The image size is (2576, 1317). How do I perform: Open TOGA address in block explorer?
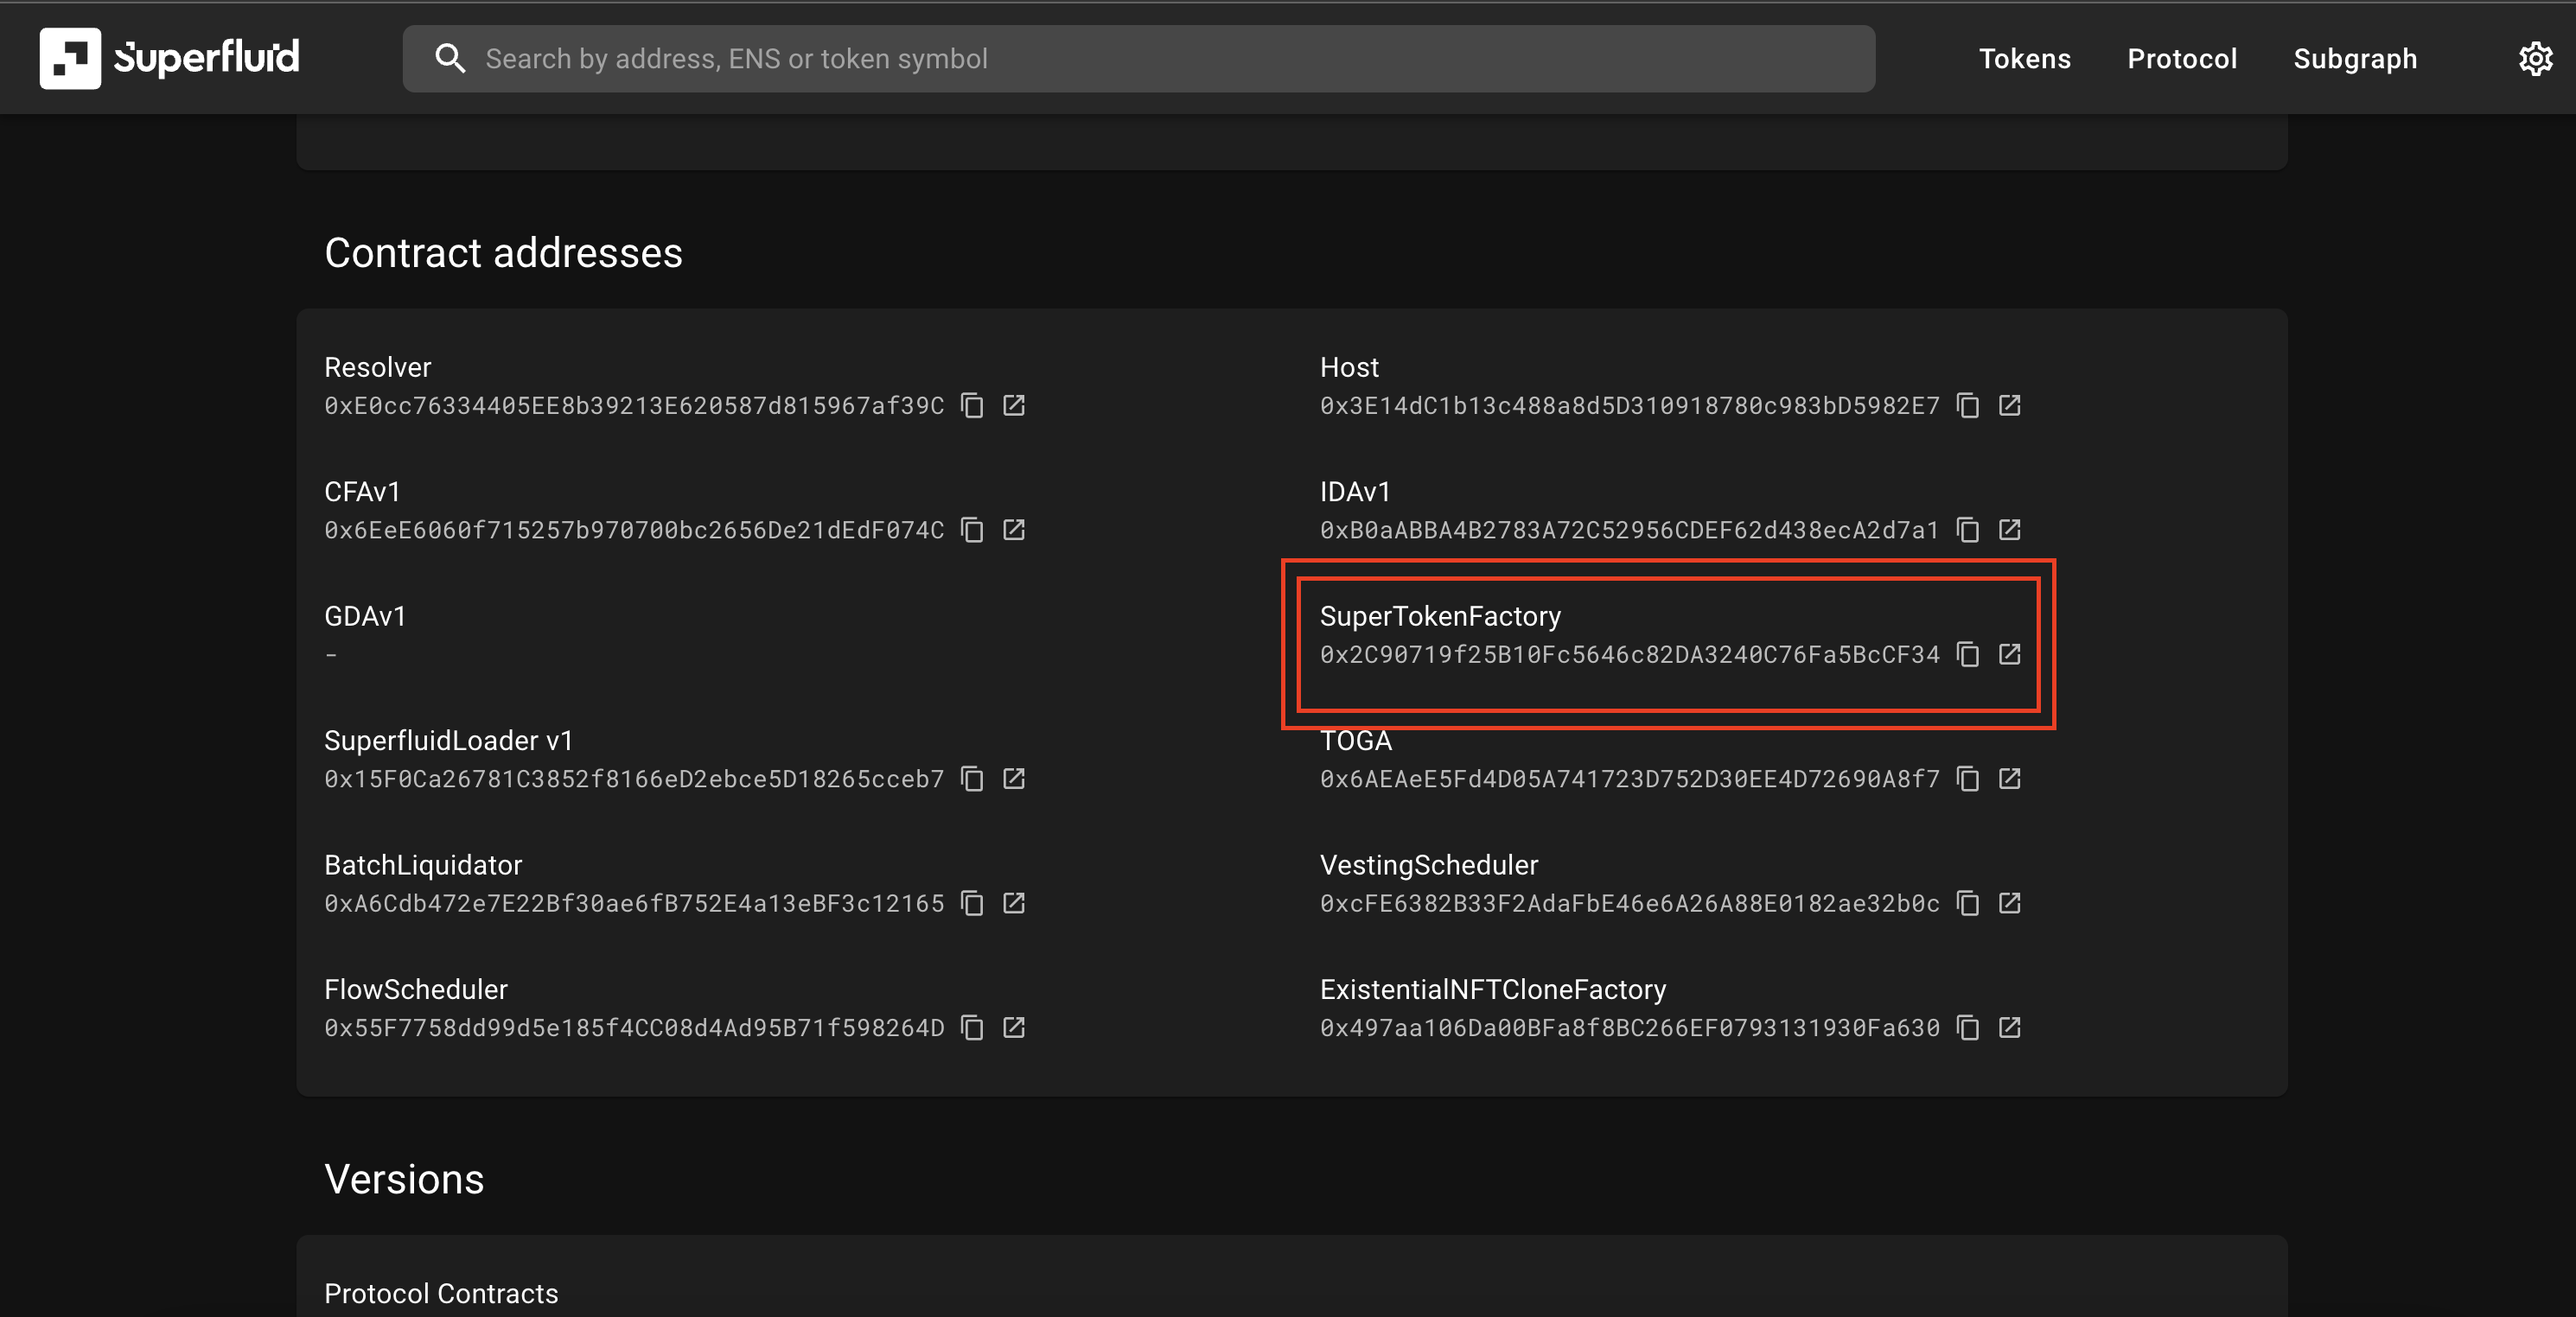[x=2010, y=779]
